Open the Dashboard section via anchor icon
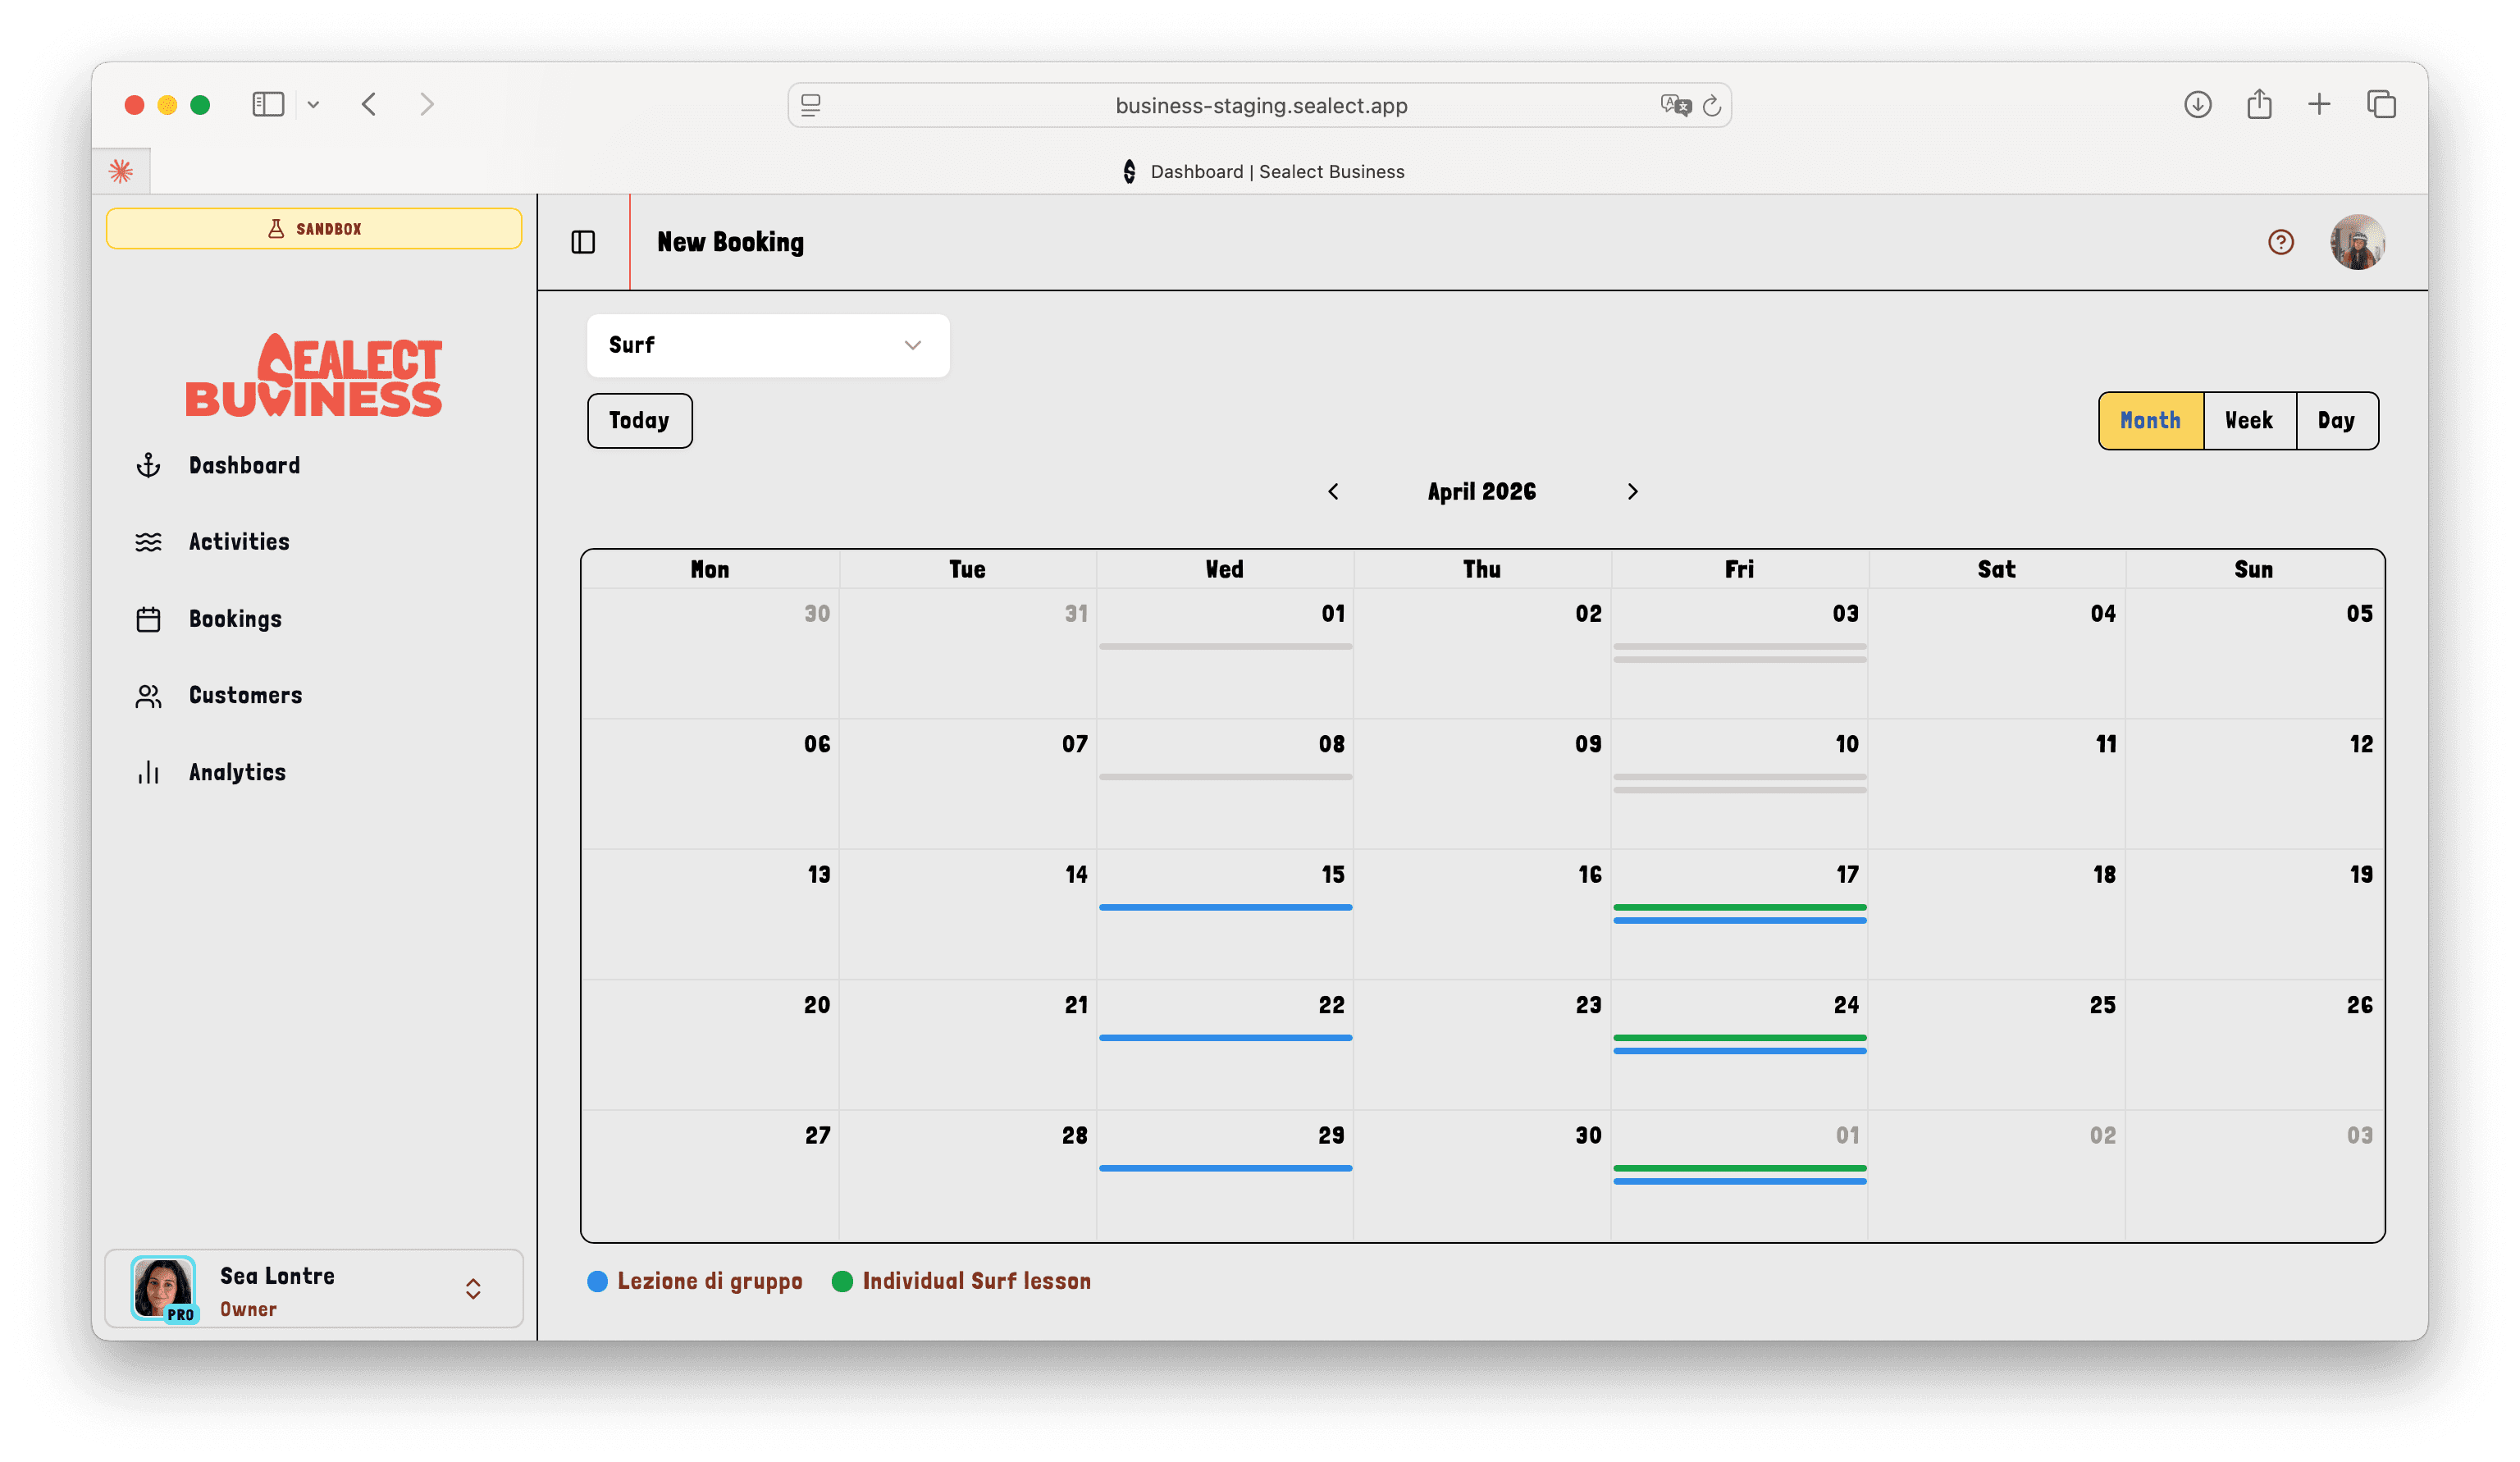This screenshot has height=1462, width=2520. pos(148,464)
